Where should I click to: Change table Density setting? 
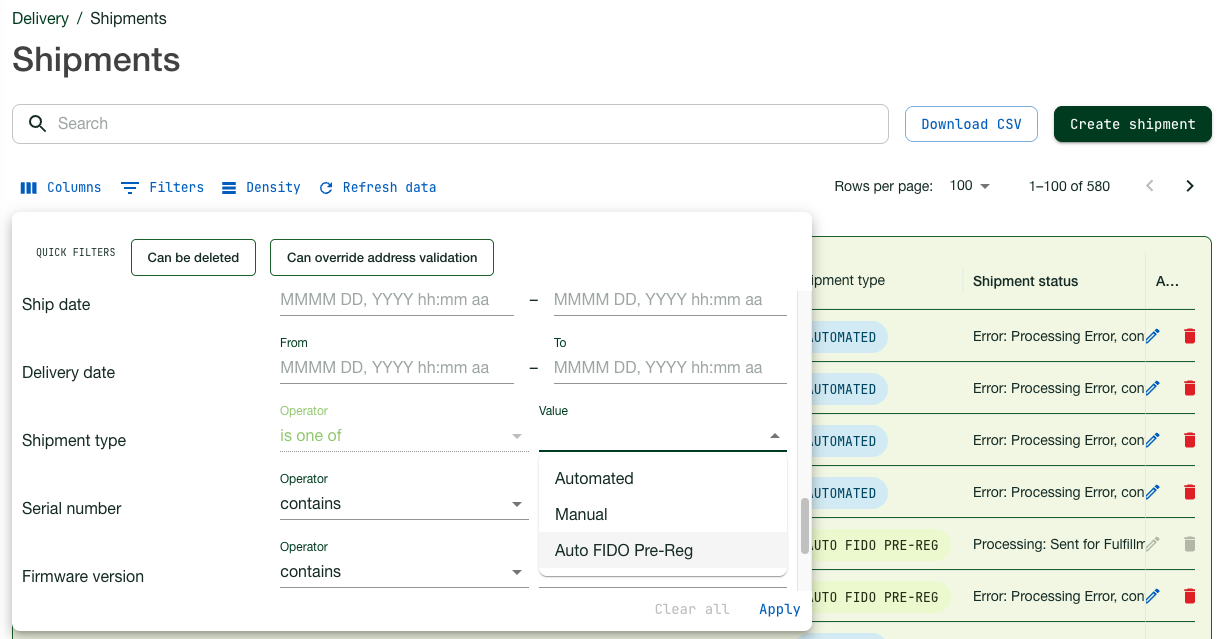pyautogui.click(x=261, y=187)
